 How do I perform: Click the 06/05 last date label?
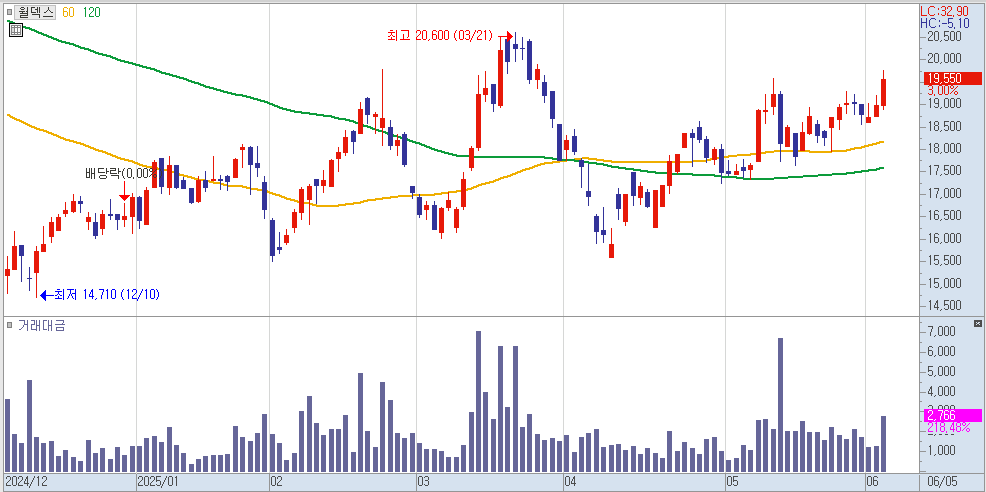(941, 483)
